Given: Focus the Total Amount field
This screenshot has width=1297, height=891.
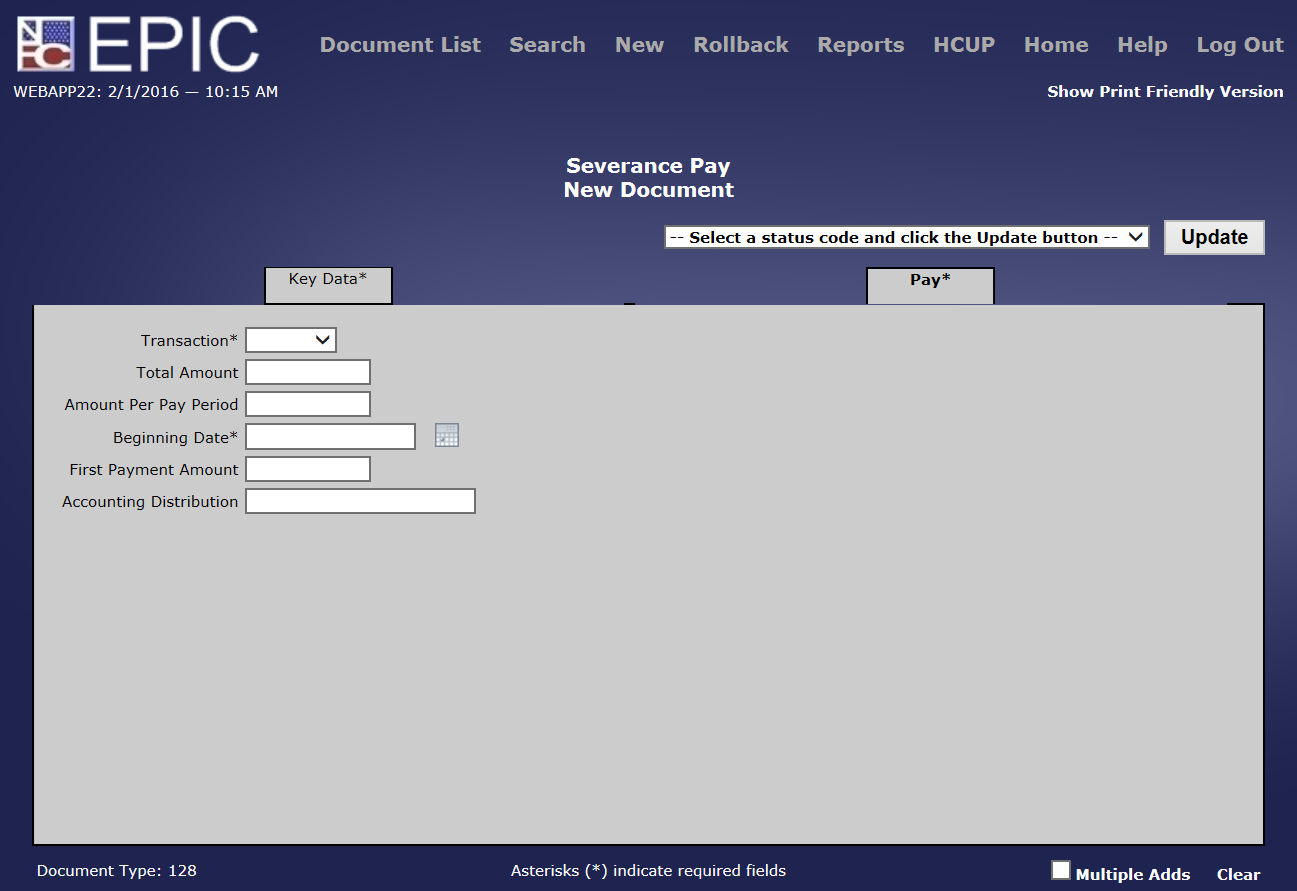Looking at the screenshot, I should coord(308,372).
